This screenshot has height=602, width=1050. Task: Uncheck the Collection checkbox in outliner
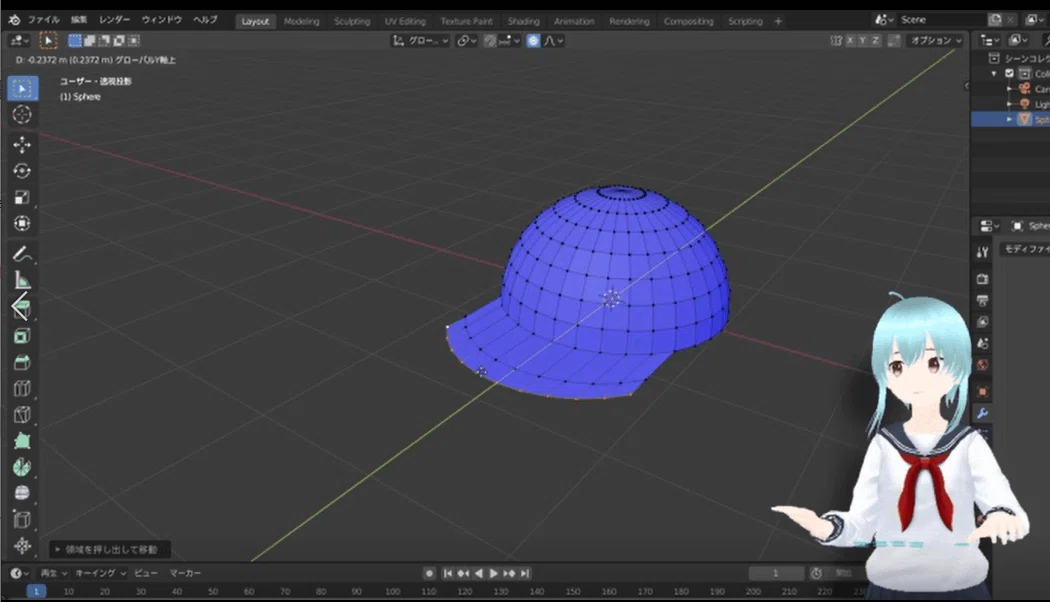click(1009, 74)
